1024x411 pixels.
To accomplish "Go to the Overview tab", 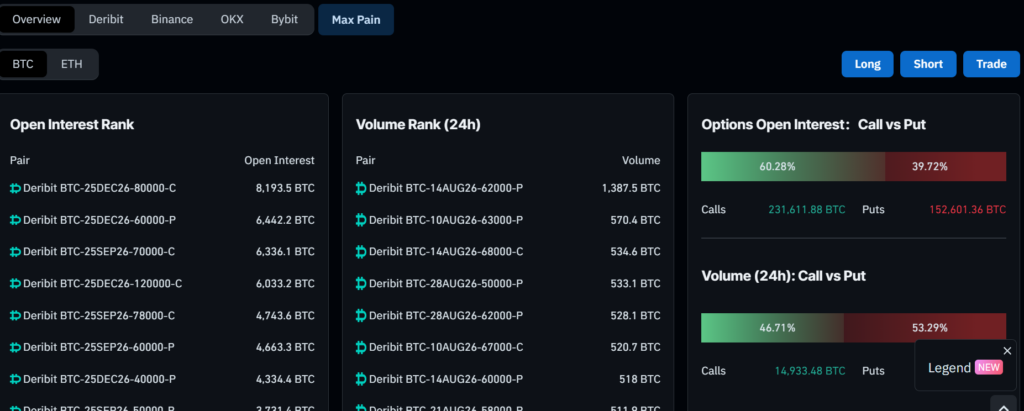I will [x=37, y=19].
